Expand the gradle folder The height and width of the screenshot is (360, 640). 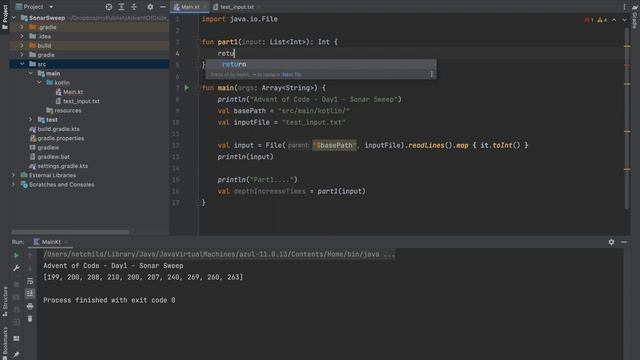click(x=22, y=55)
